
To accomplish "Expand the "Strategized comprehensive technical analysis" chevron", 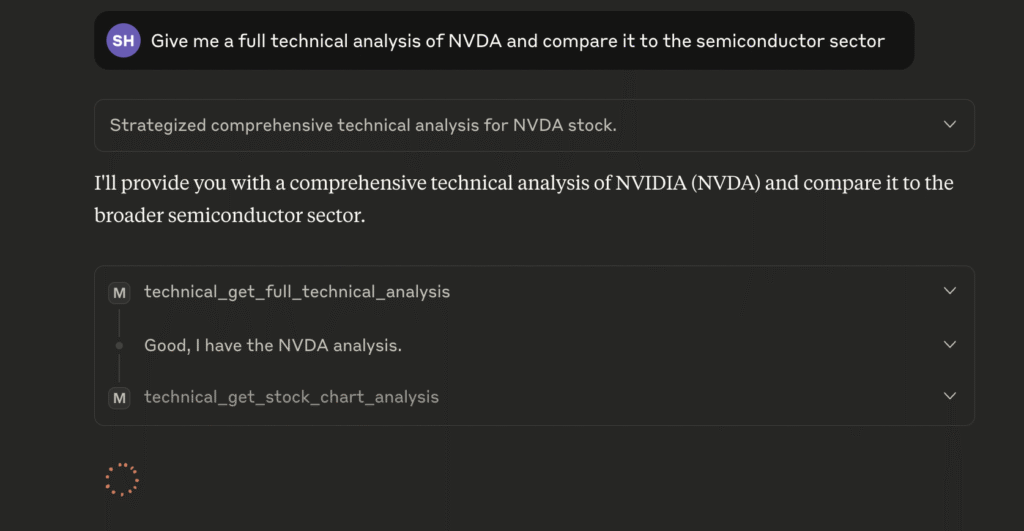I will [x=950, y=124].
